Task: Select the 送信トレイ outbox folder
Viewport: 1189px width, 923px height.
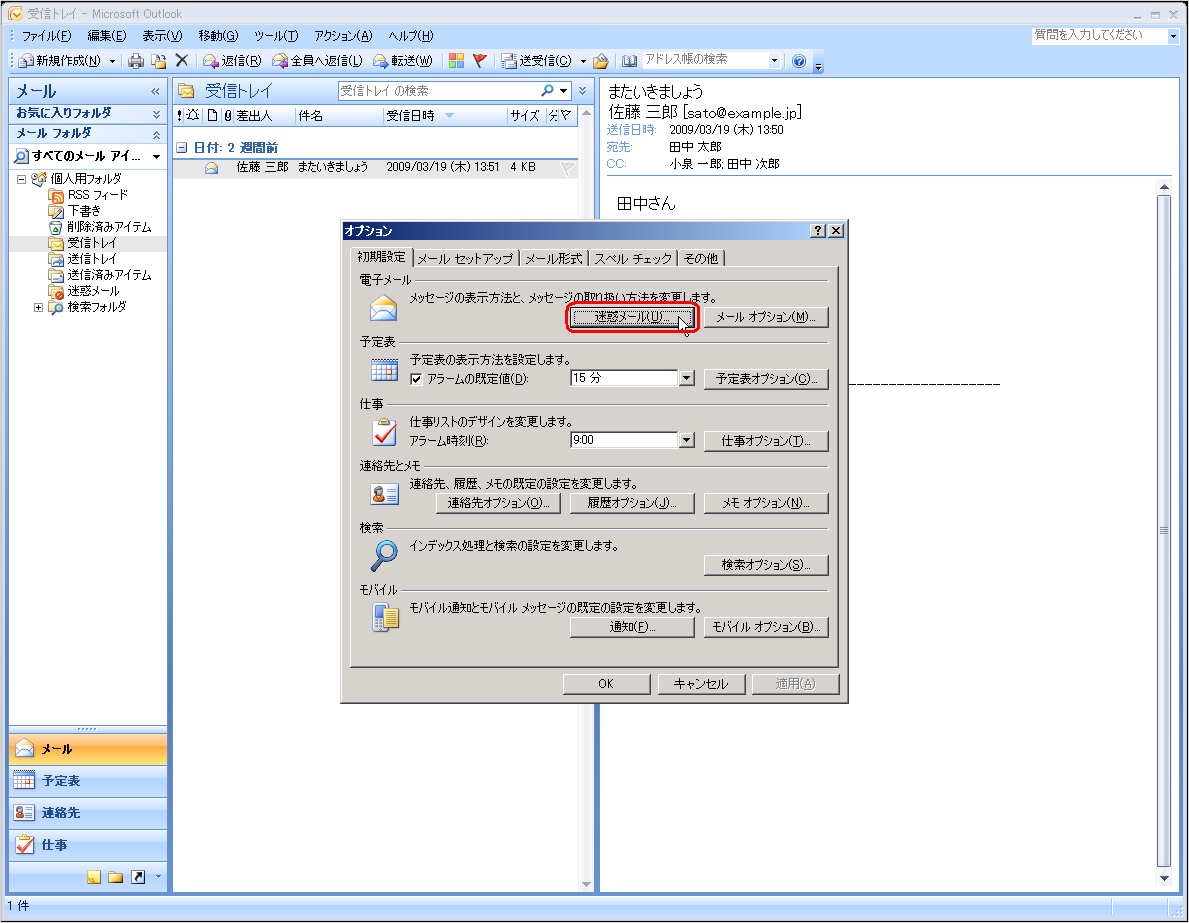Action: [x=83, y=259]
